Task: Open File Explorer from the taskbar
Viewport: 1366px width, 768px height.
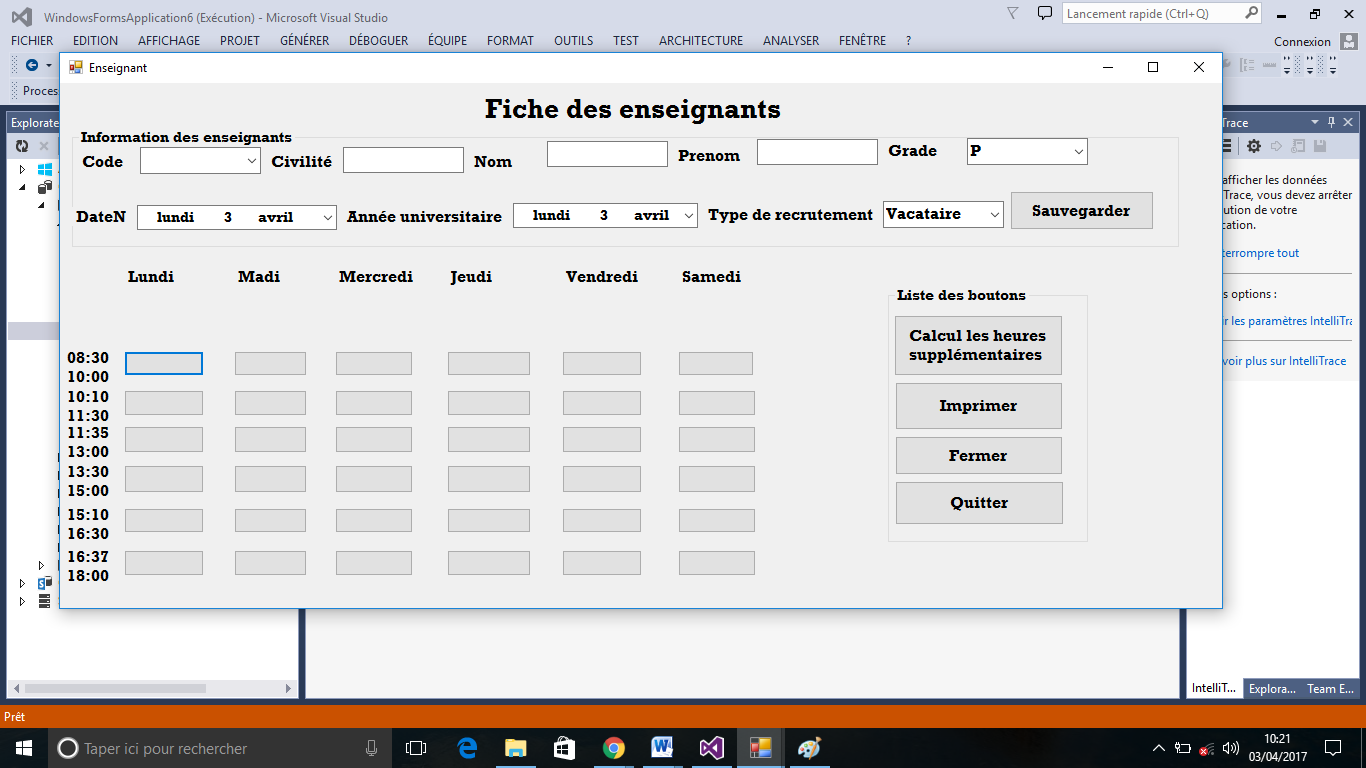Action: (x=514, y=747)
